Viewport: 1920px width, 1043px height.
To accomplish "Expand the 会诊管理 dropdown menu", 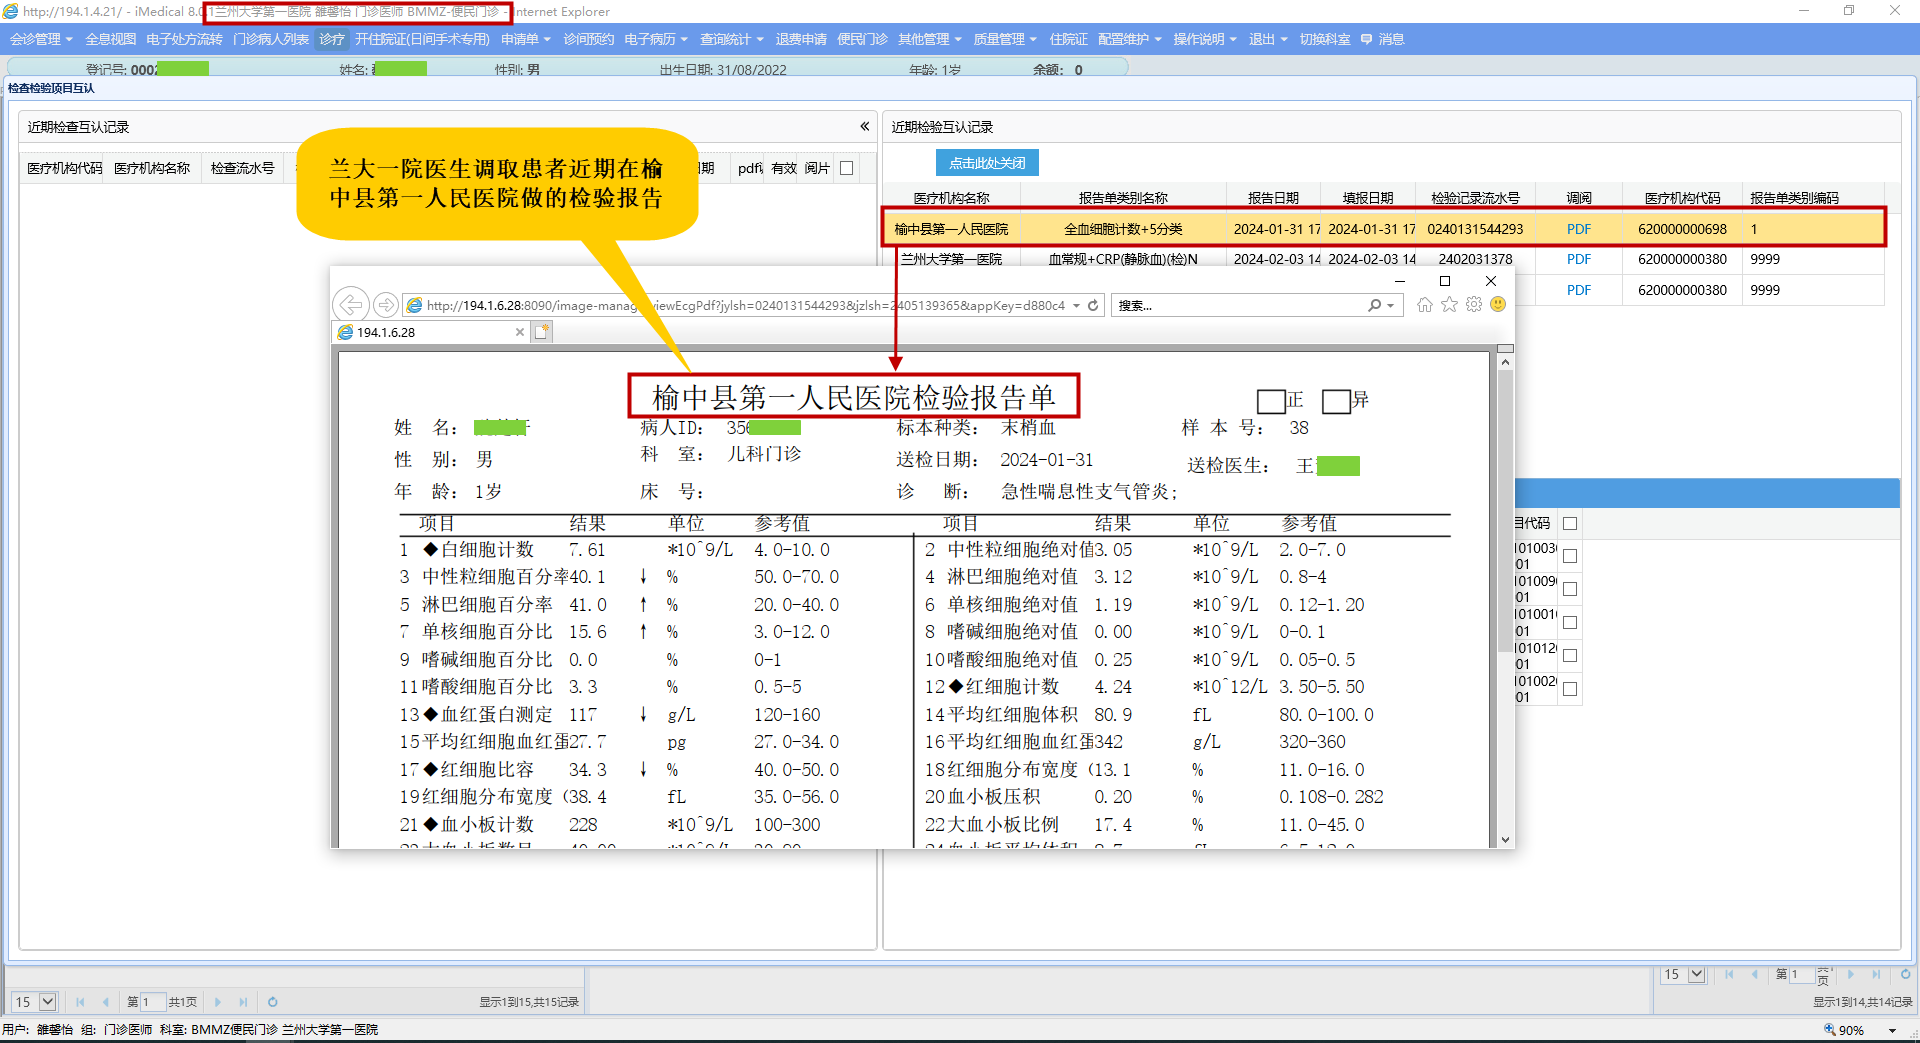I will pyautogui.click(x=41, y=39).
